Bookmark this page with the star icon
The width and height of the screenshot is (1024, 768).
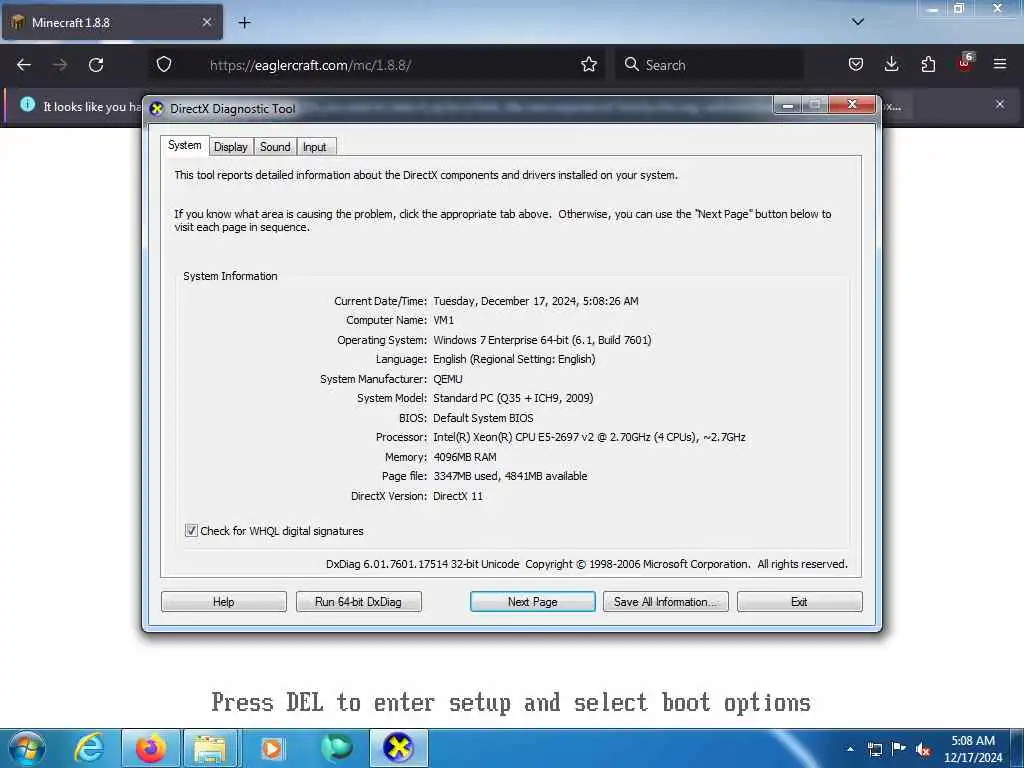pyautogui.click(x=588, y=64)
